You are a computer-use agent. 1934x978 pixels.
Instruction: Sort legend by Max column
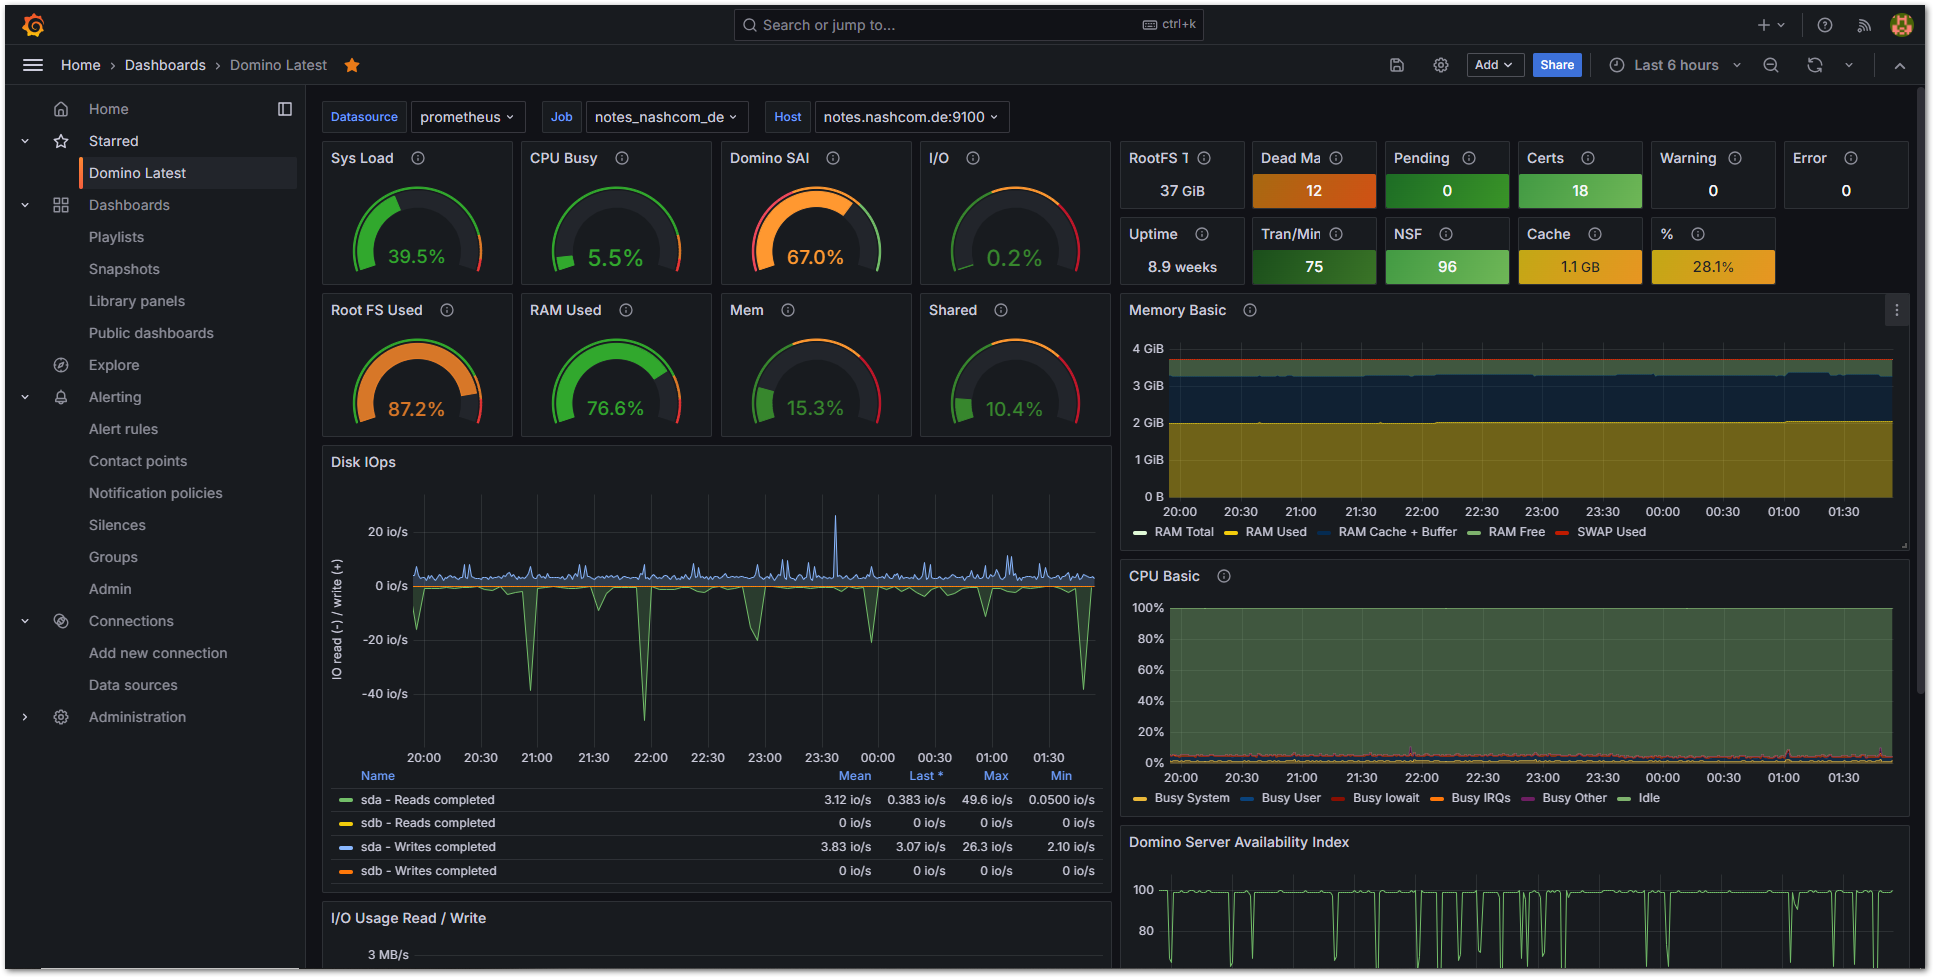[996, 776]
